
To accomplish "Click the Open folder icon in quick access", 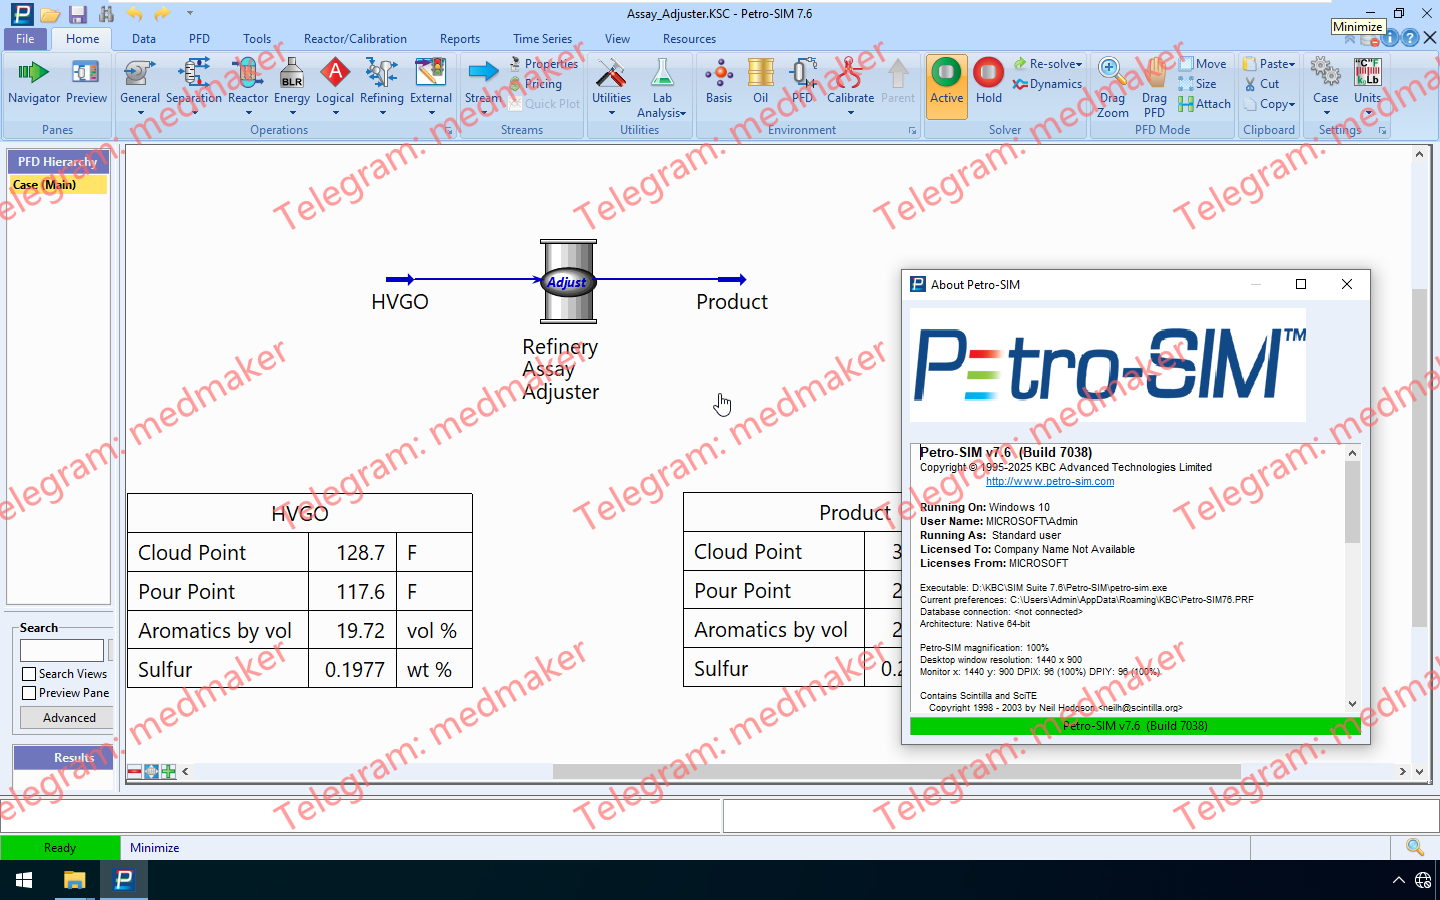I will [x=50, y=14].
